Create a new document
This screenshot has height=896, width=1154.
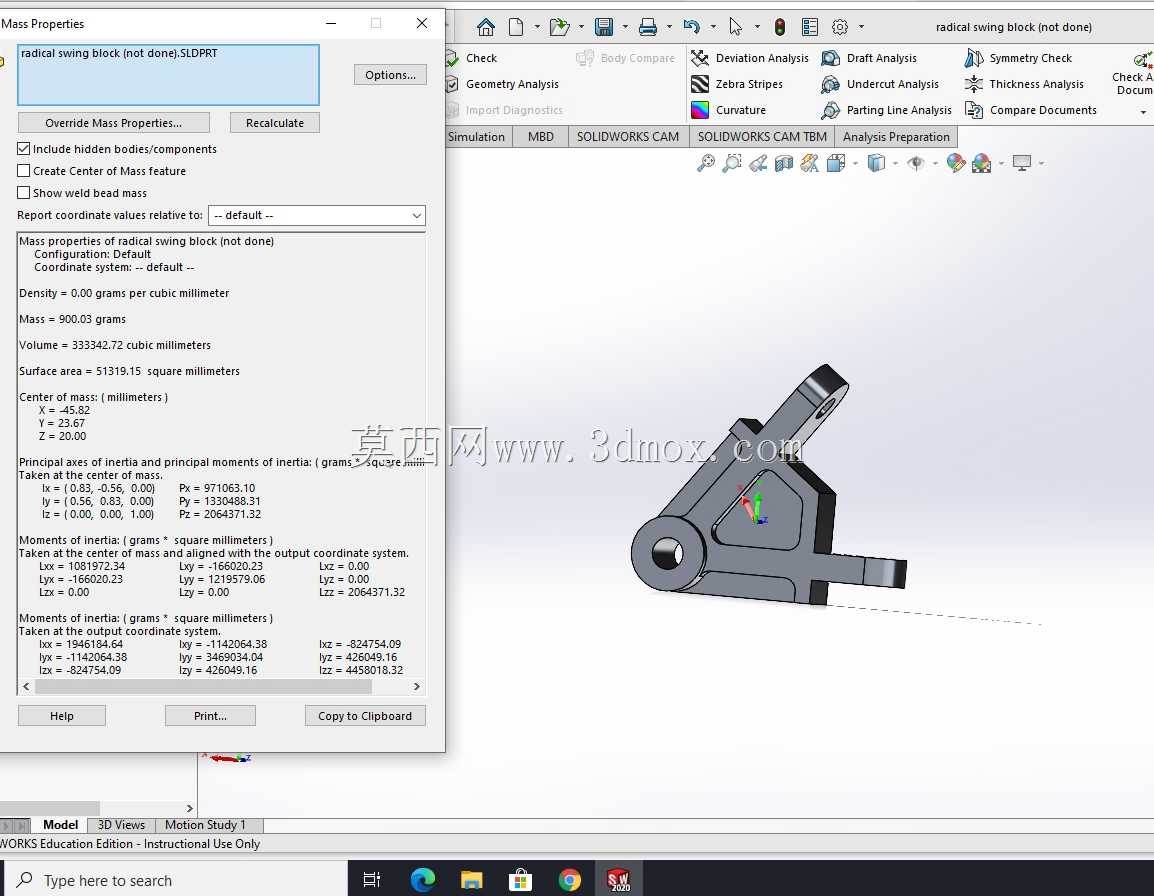coord(516,27)
